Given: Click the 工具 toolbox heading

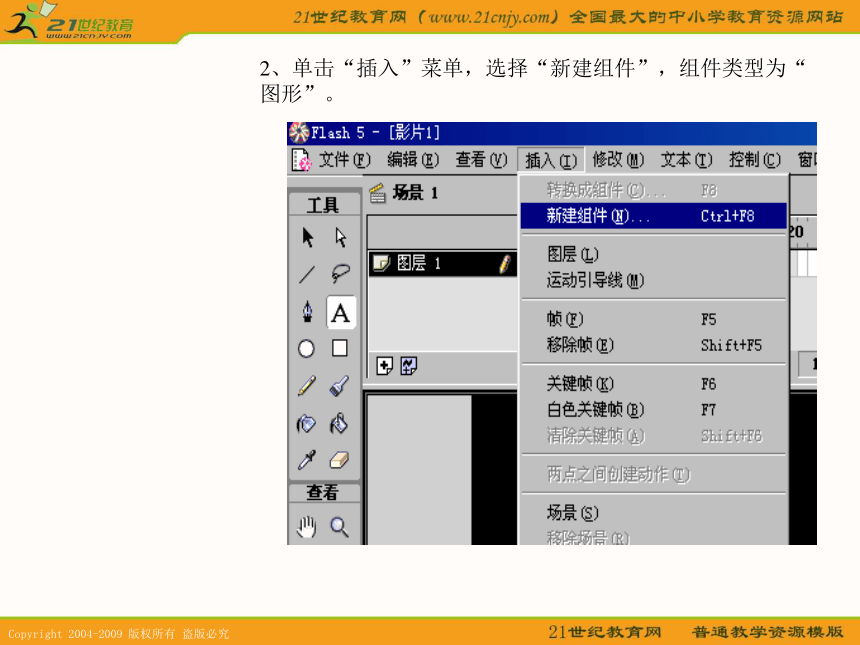Looking at the screenshot, I should pos(322,206).
